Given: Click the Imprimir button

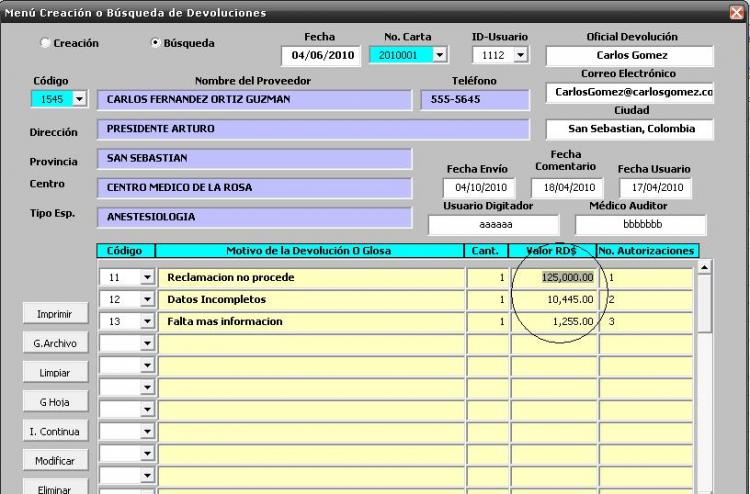Looking at the screenshot, I should coord(55,314).
